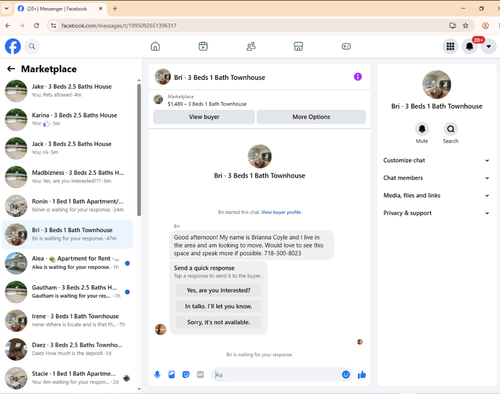Open Alea - Apartment for Rent chat
This screenshot has height=394, width=500.
68,263
